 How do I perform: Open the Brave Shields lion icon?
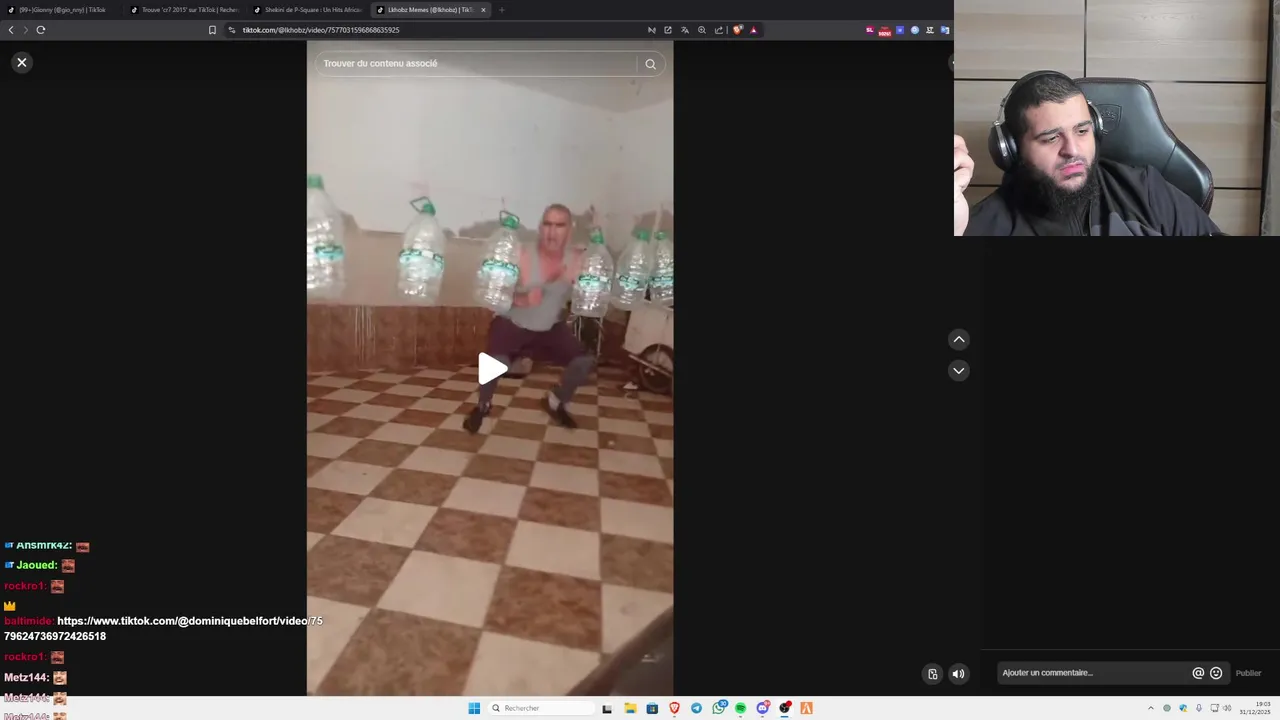pyautogui.click(x=738, y=30)
